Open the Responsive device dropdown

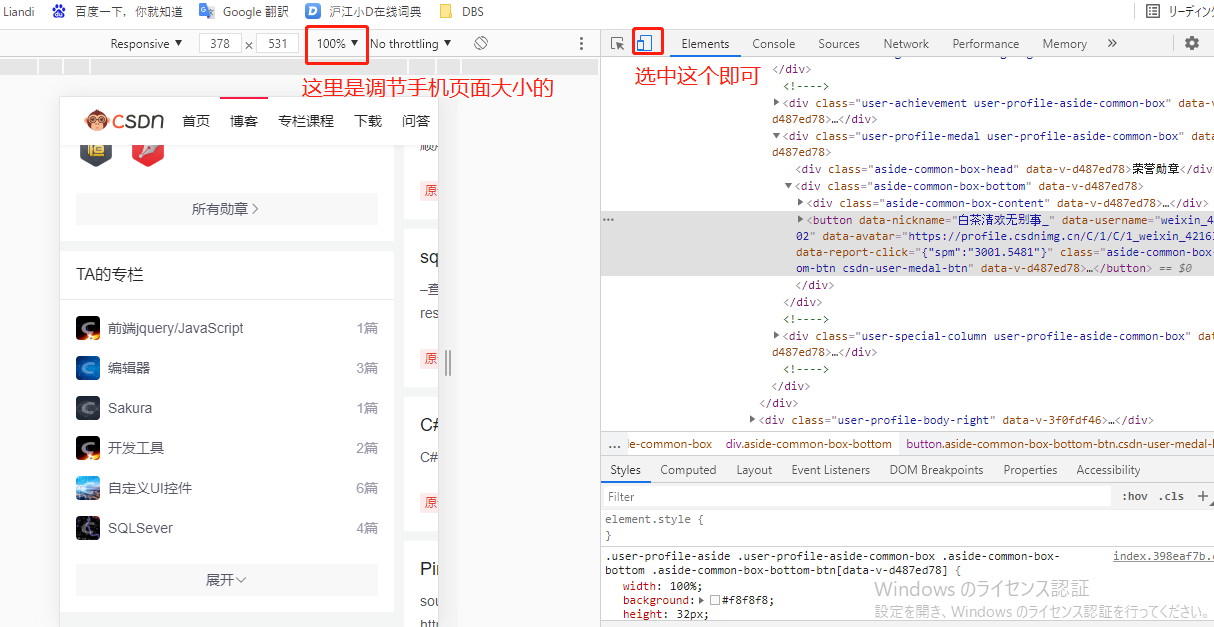(143, 43)
